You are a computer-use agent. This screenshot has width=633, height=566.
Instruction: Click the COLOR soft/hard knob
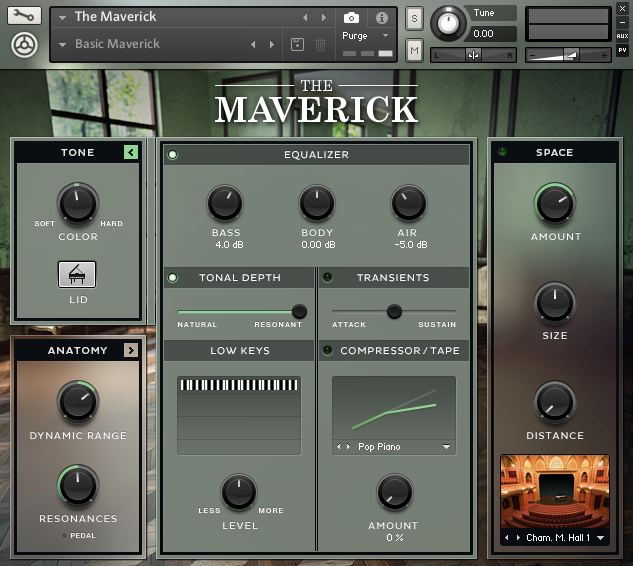pyautogui.click(x=78, y=204)
